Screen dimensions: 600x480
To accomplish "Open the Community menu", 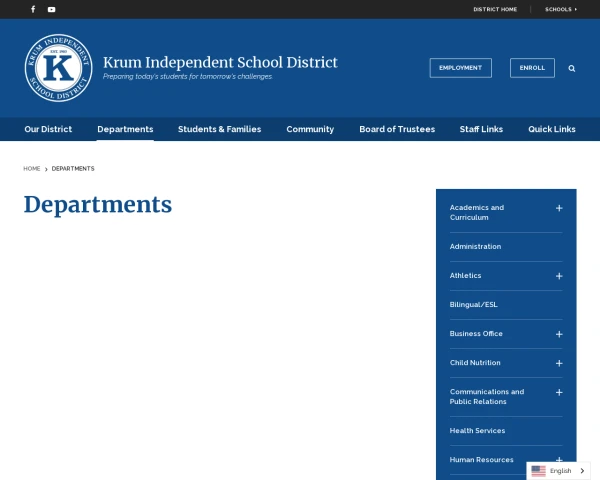I will tap(310, 129).
